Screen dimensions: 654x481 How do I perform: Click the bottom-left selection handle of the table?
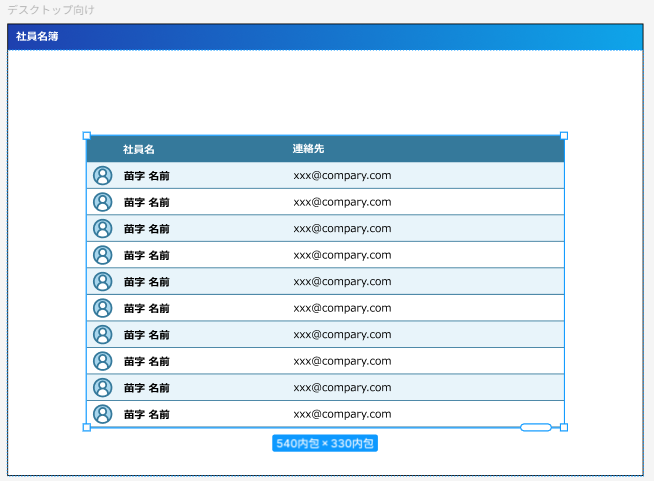click(87, 427)
